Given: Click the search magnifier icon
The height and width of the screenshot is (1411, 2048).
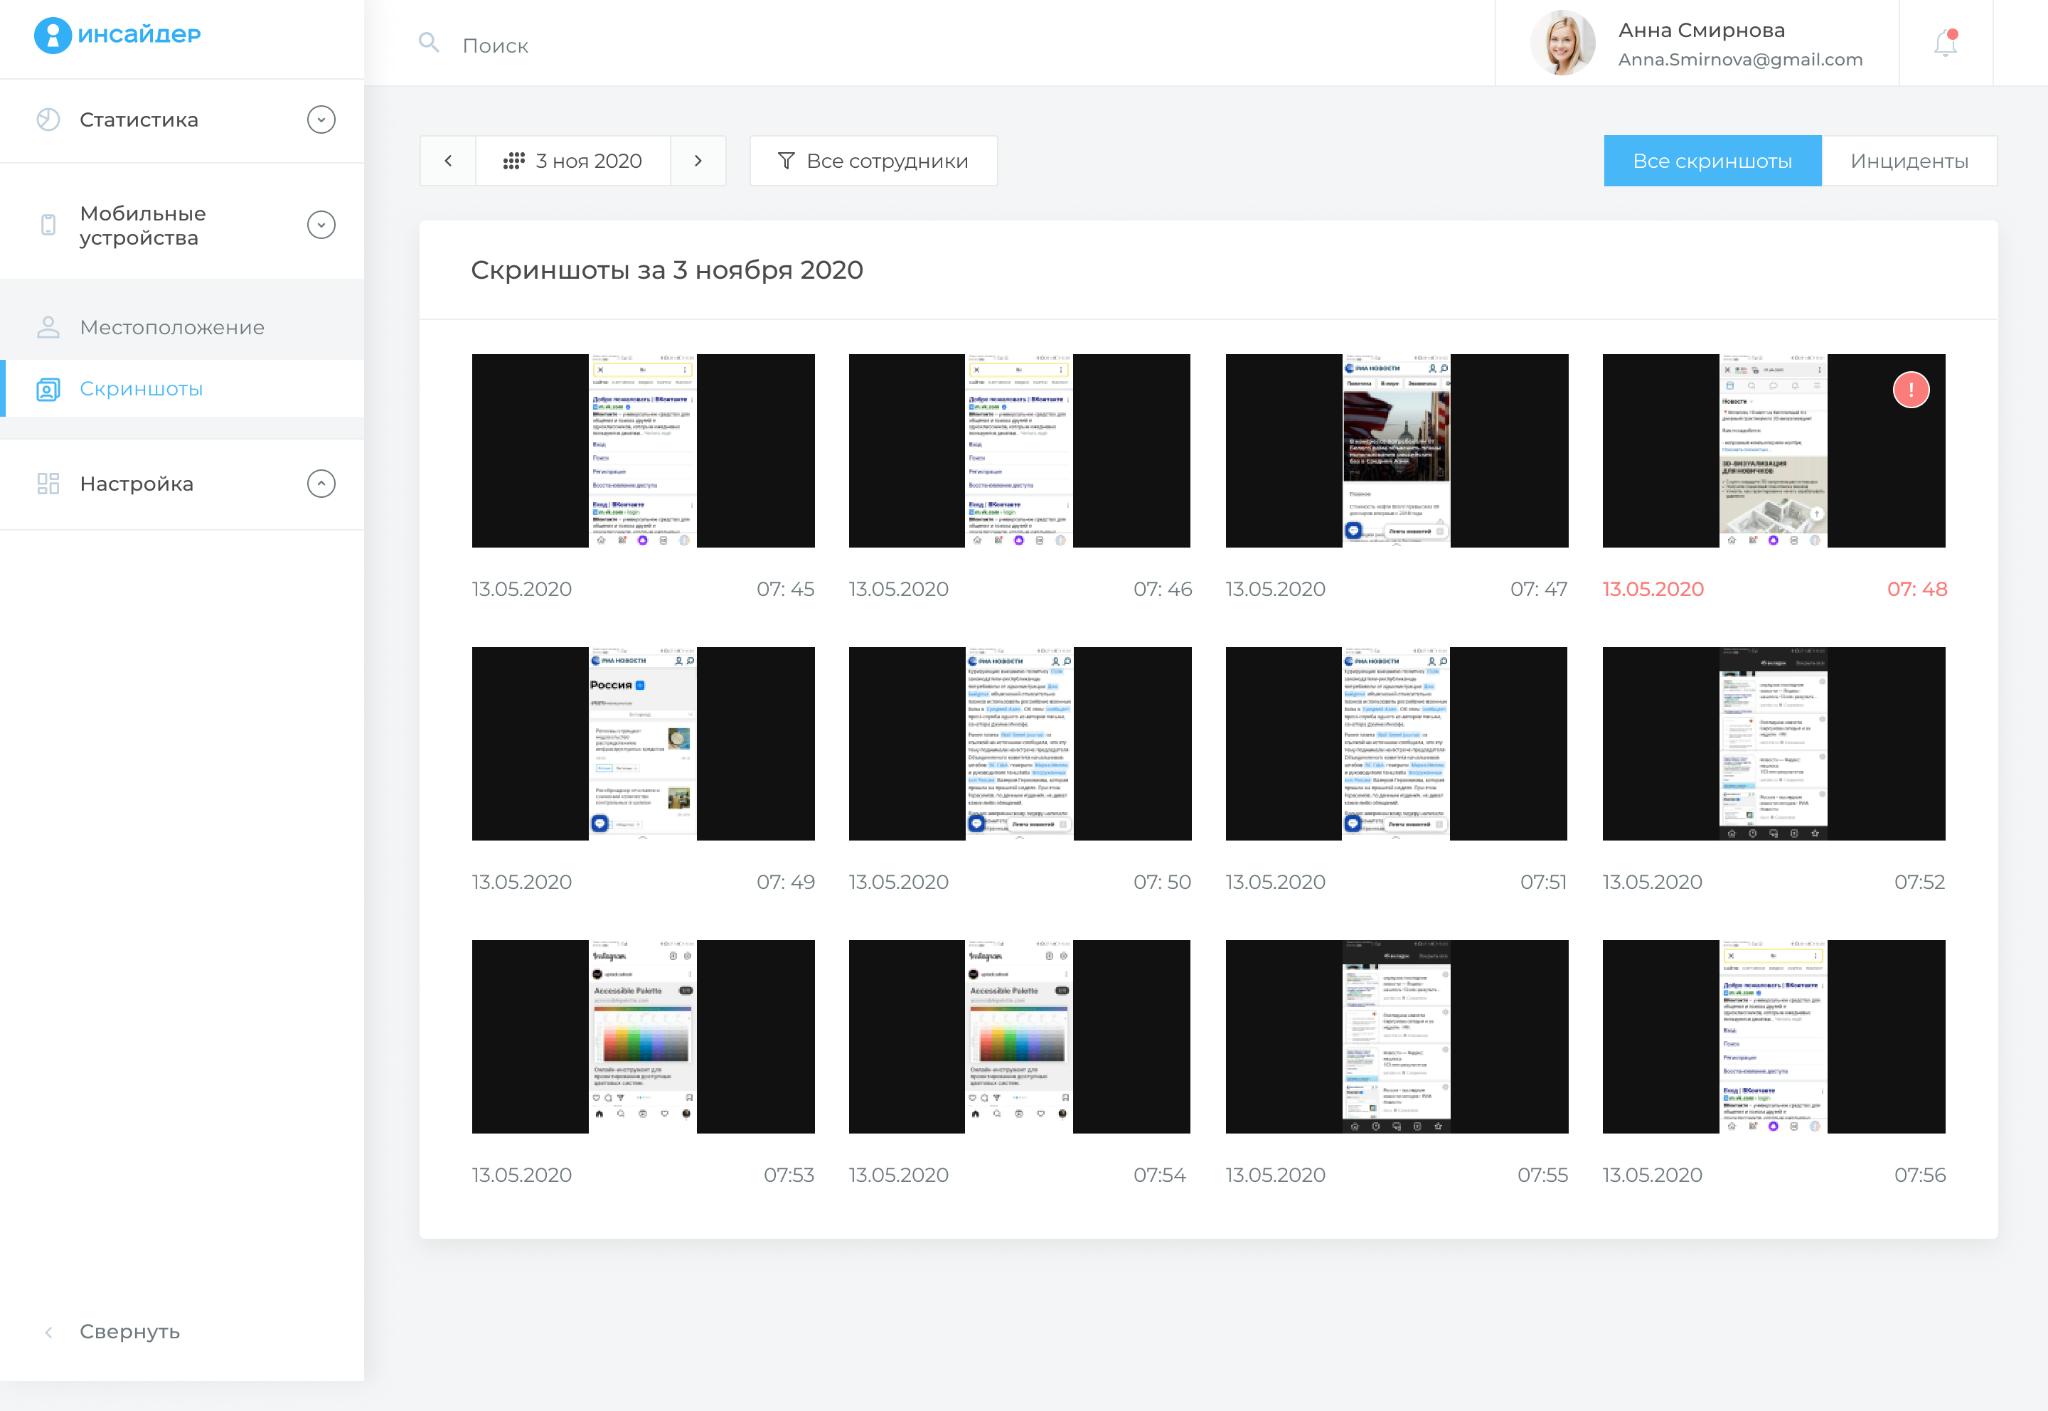Looking at the screenshot, I should pos(429,43).
